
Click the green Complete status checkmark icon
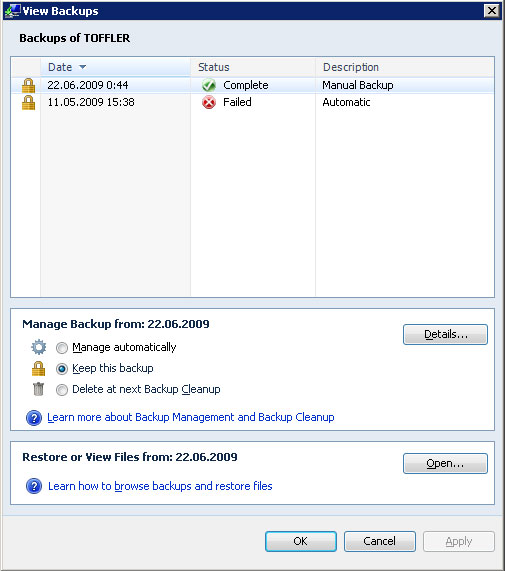click(x=209, y=86)
